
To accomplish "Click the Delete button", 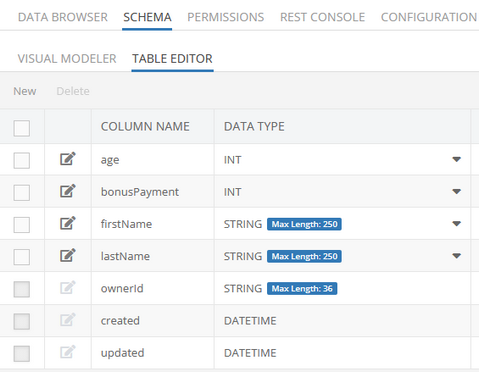I will tap(73, 91).
